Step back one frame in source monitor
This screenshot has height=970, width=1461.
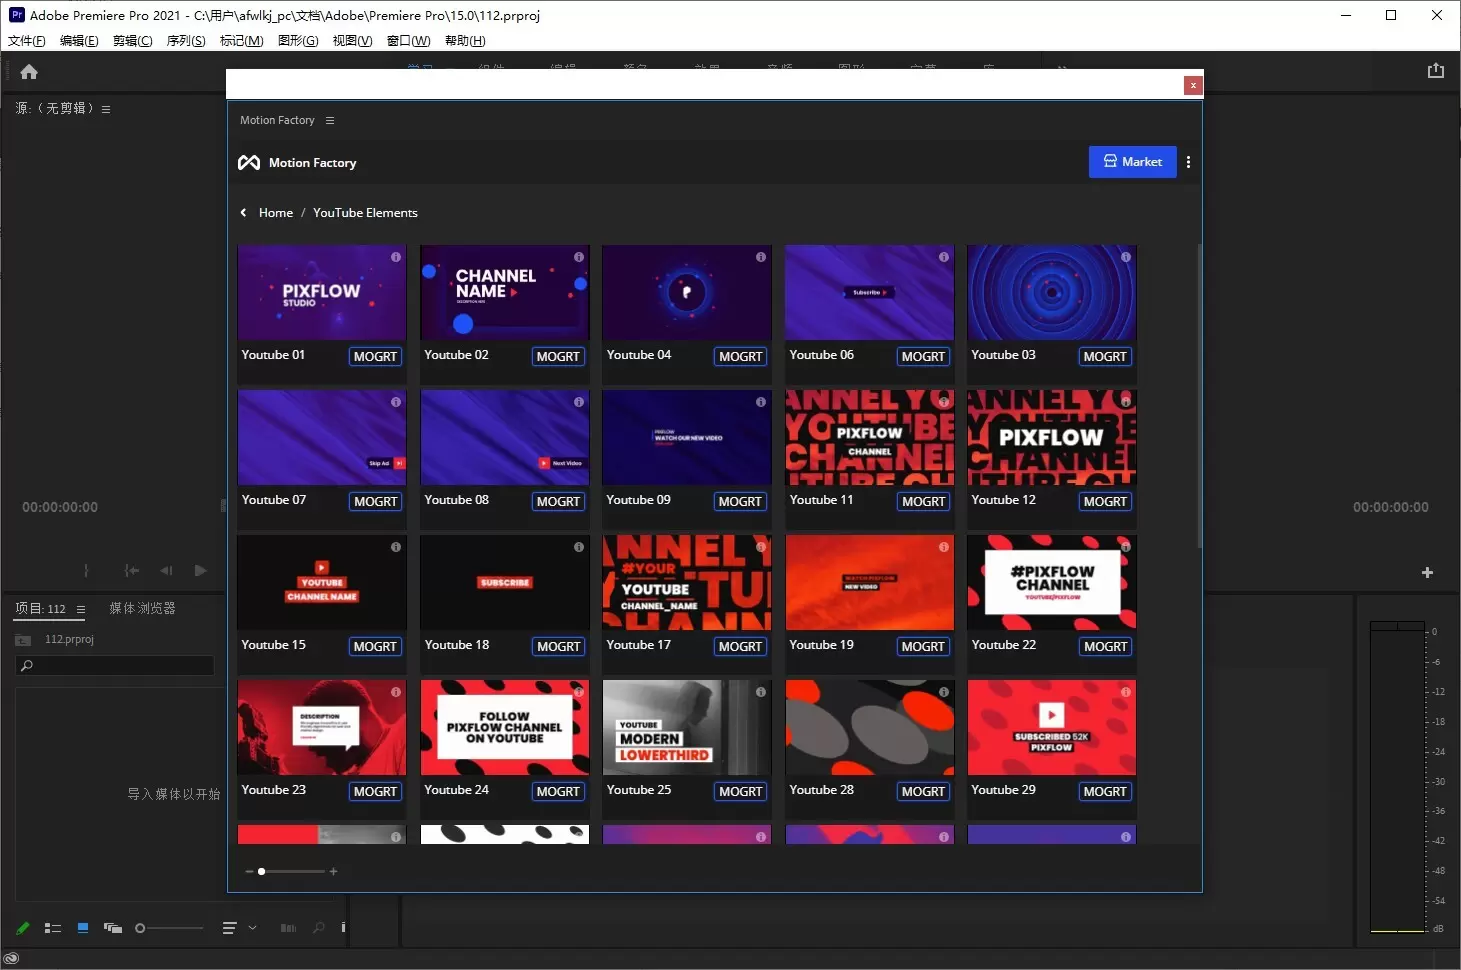point(166,570)
